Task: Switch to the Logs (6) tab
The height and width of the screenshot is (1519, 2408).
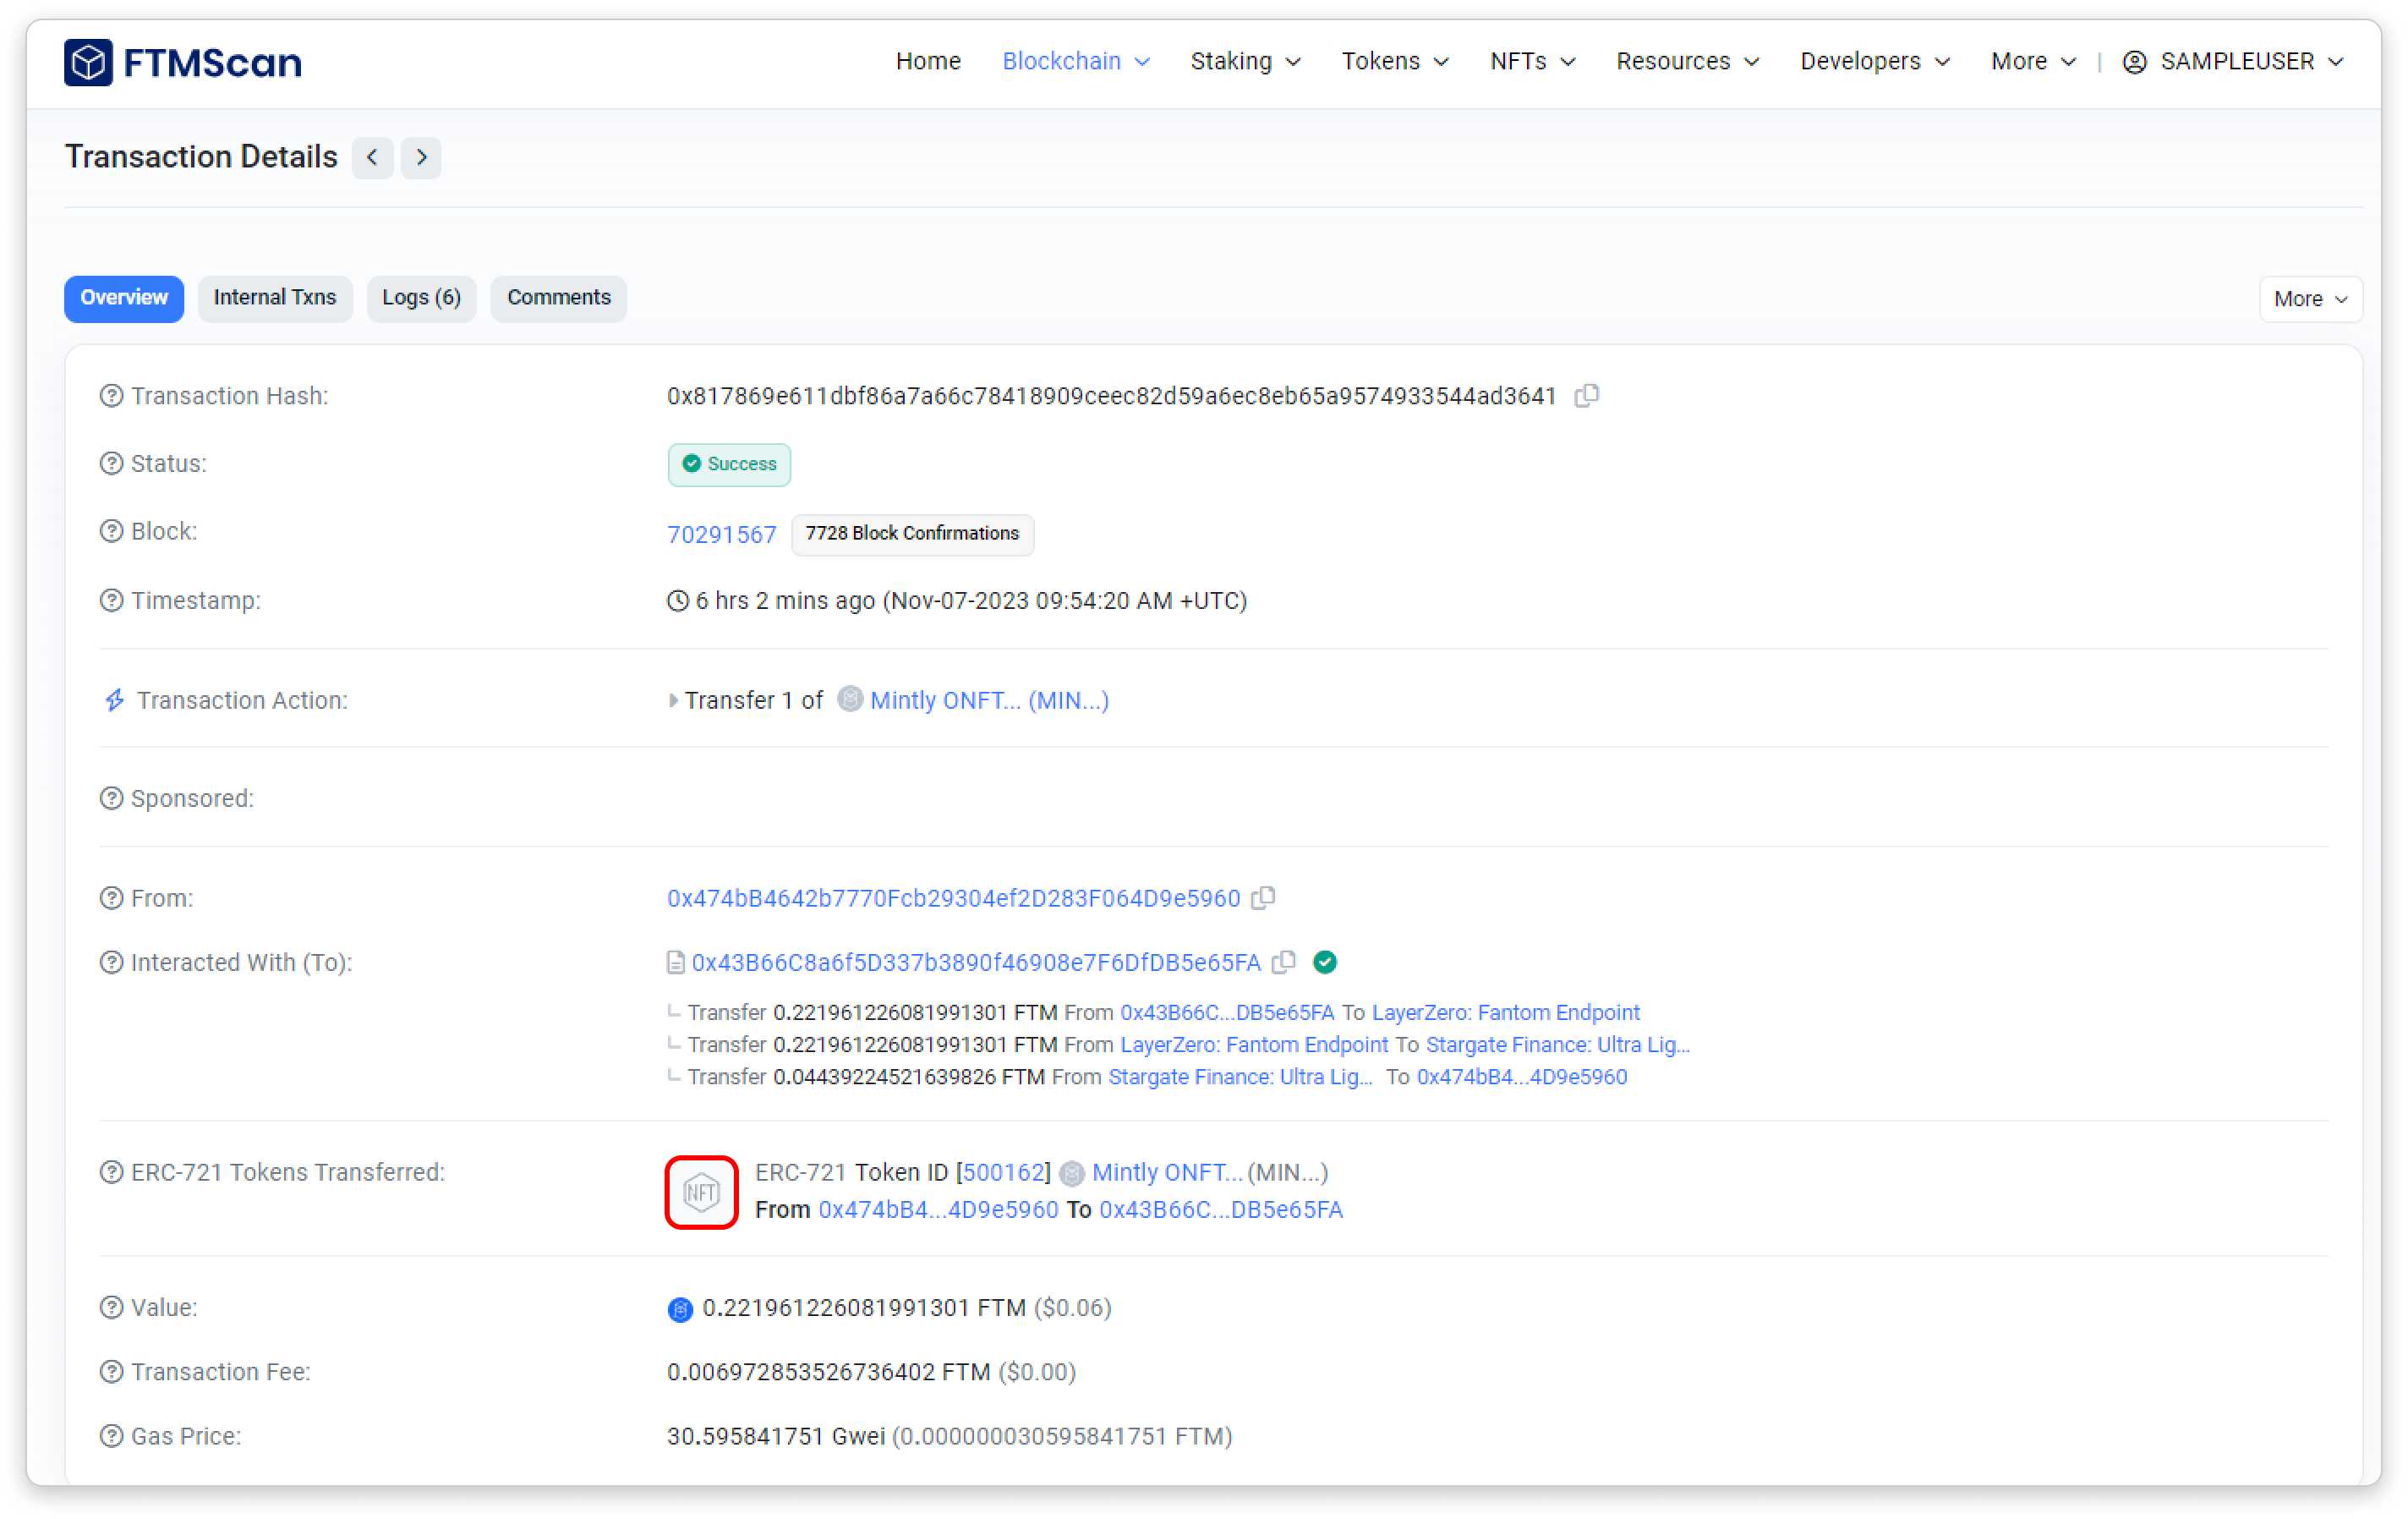Action: tap(421, 298)
